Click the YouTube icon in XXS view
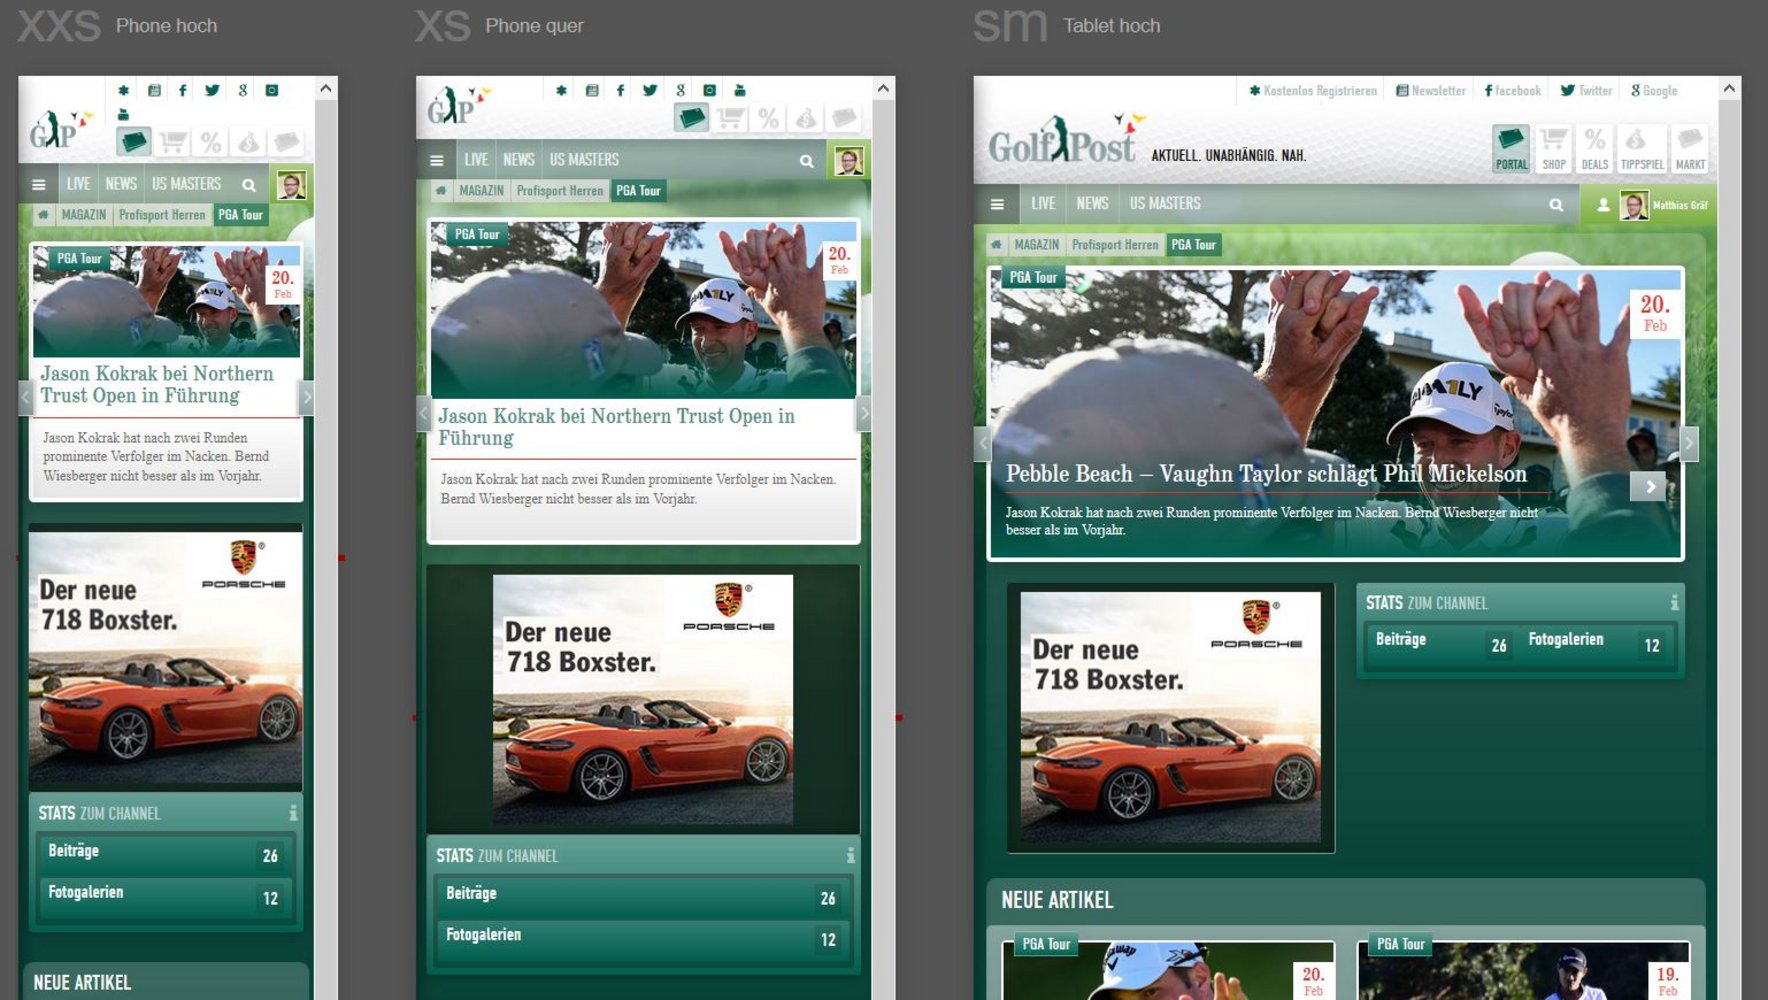This screenshot has width=1768, height=1000. coord(123,114)
